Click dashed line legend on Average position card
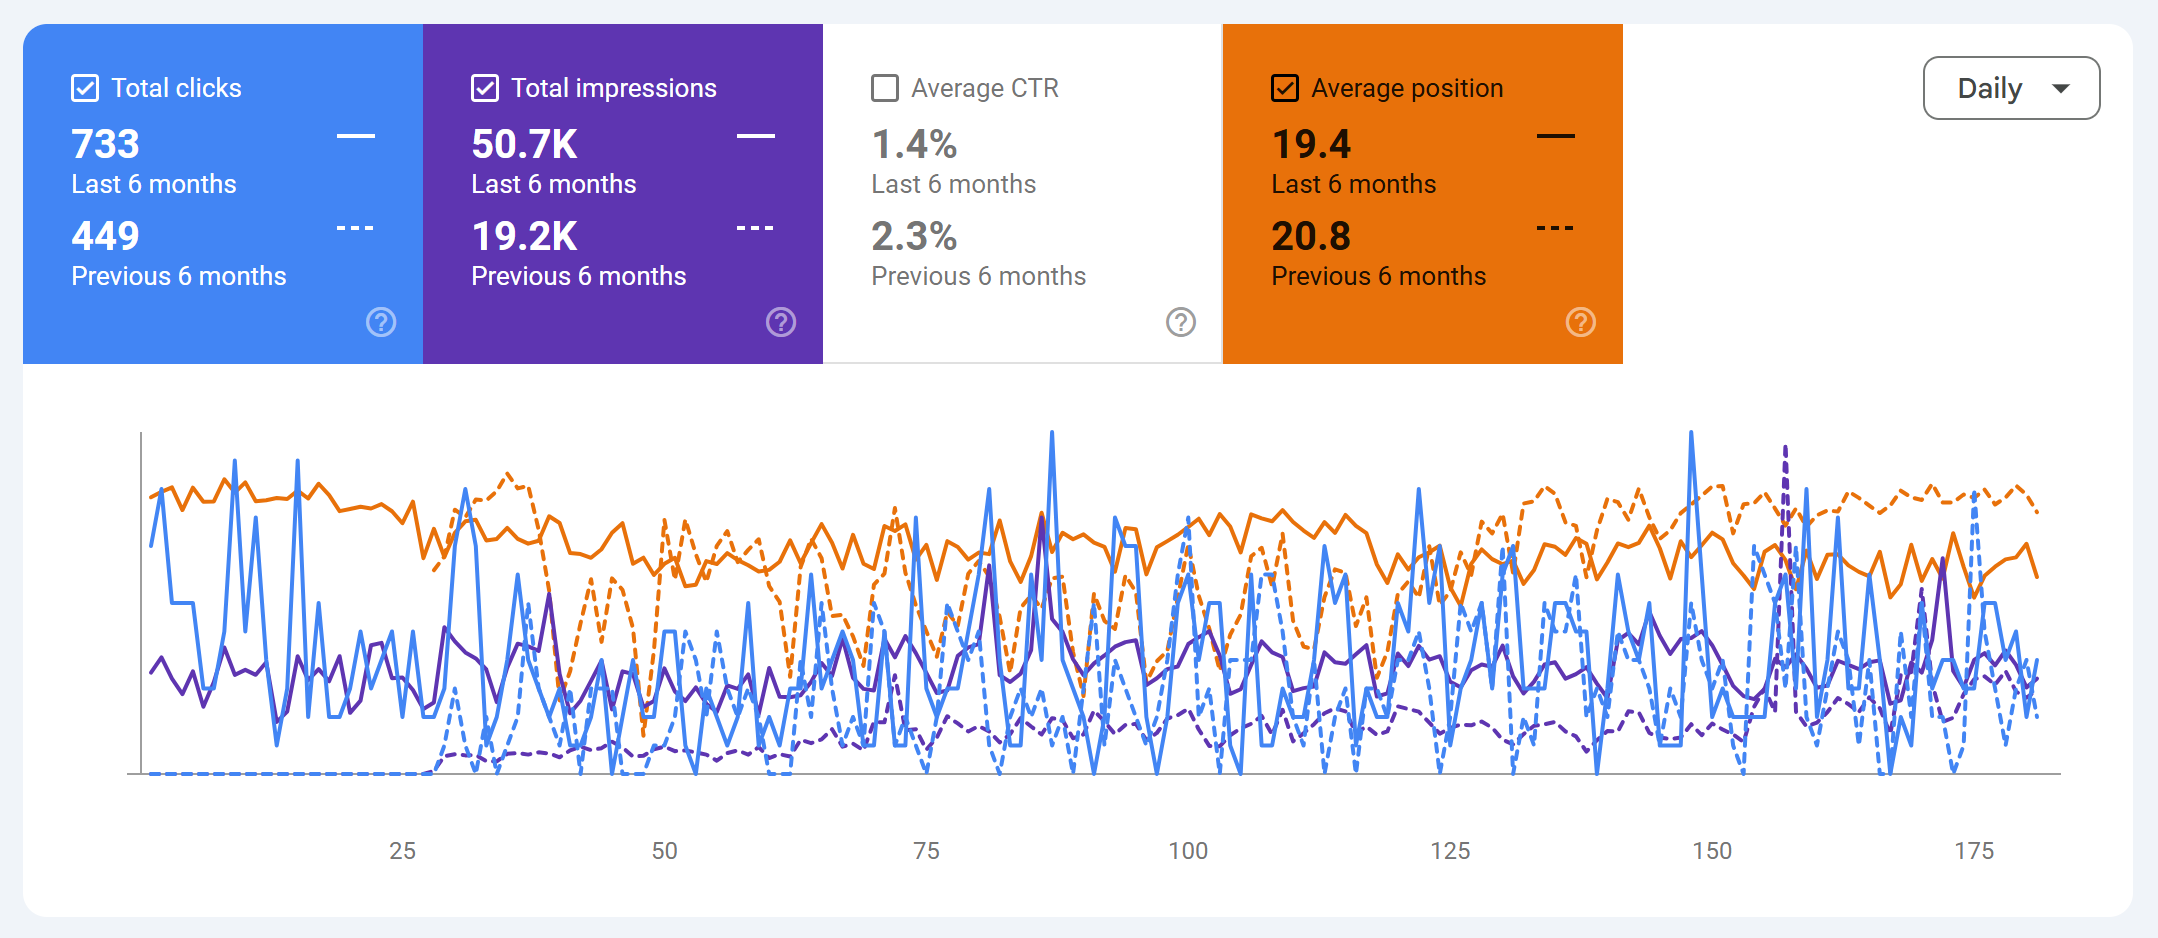This screenshot has height=938, width=2158. click(1556, 228)
